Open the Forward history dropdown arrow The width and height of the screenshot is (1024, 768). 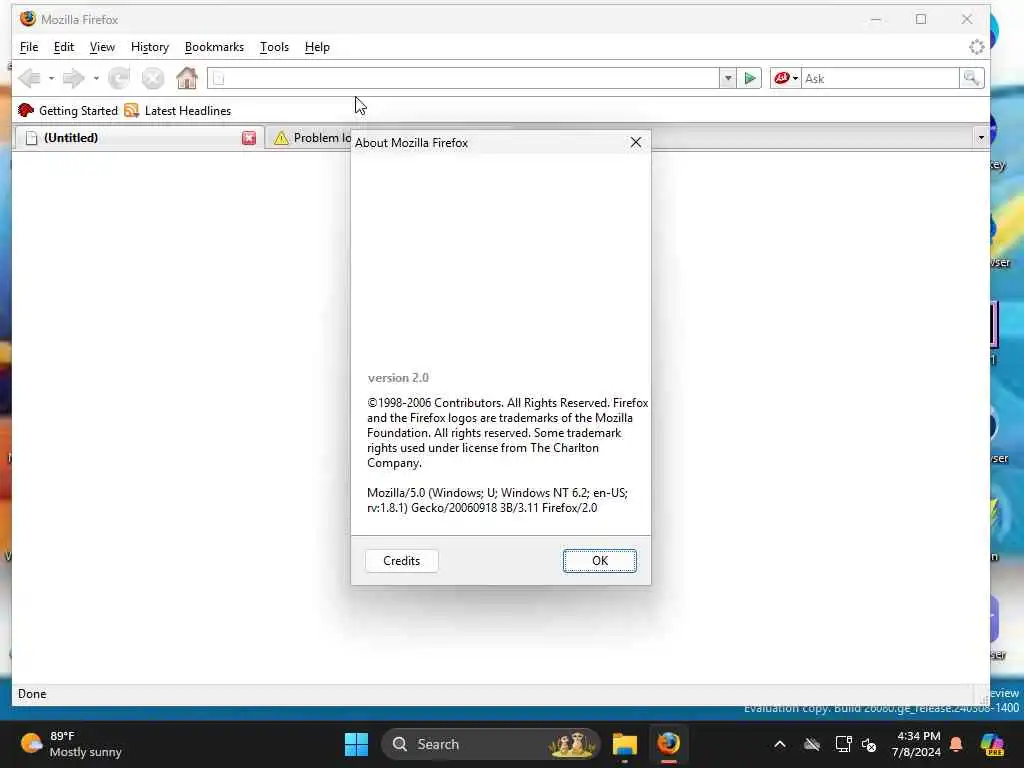(95, 78)
